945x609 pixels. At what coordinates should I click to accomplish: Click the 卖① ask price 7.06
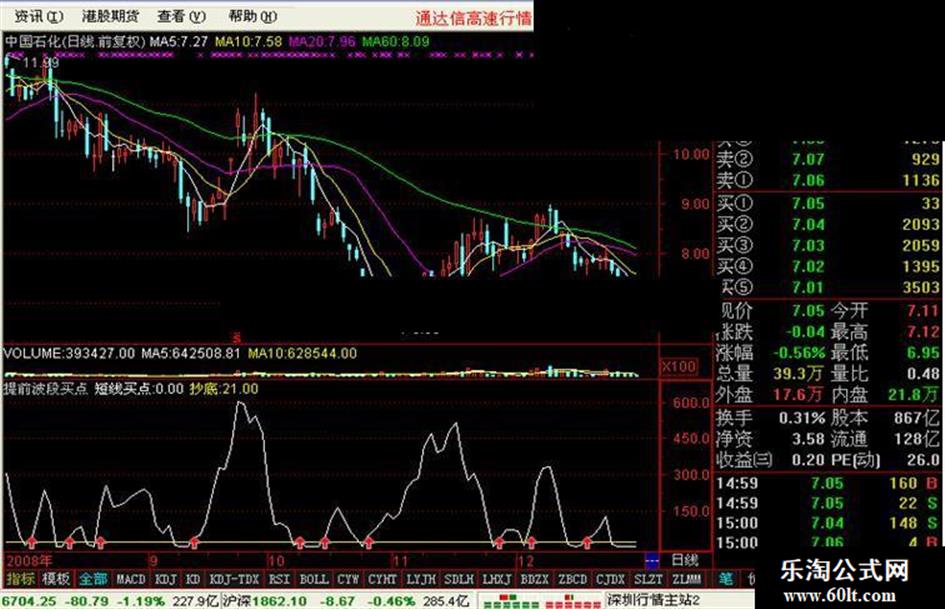(x=808, y=180)
